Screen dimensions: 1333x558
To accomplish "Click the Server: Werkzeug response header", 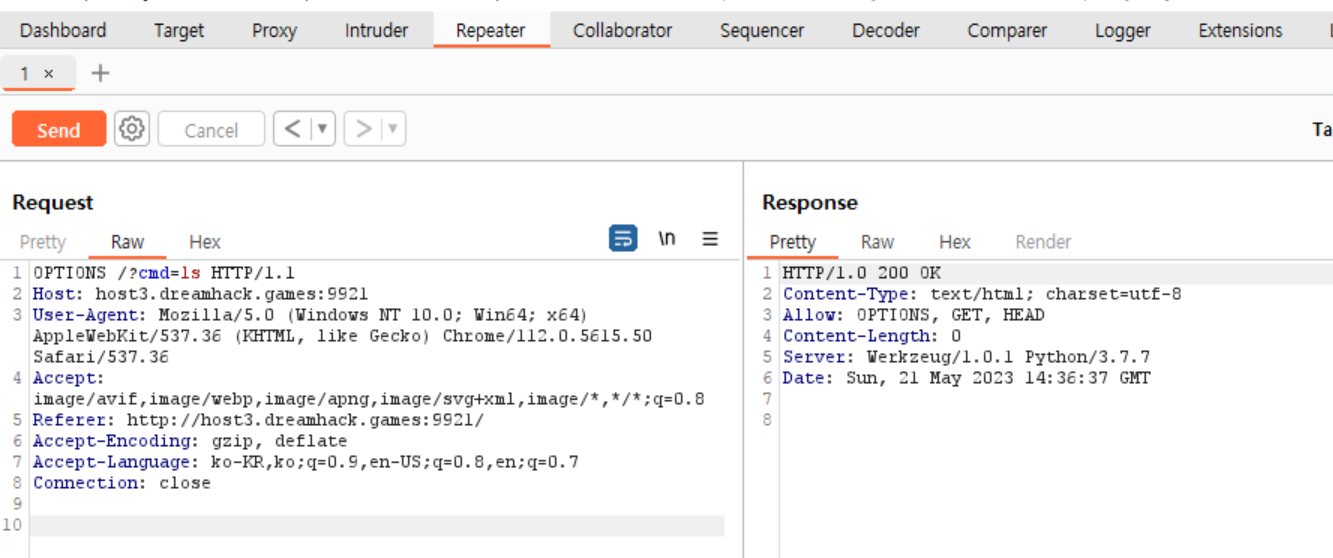I will [966, 357].
